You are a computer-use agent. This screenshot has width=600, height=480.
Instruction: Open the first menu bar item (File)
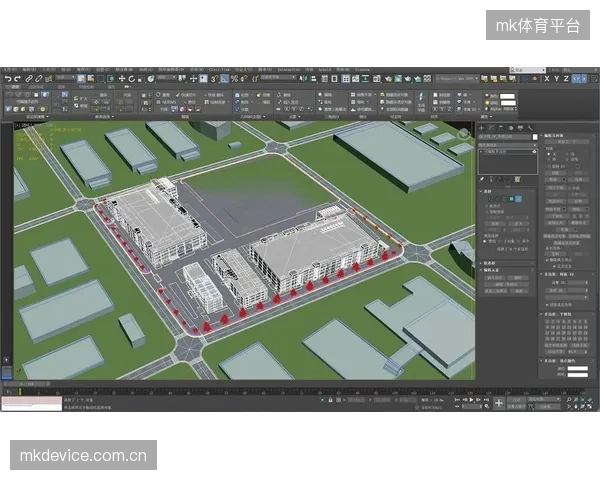(x=9, y=70)
